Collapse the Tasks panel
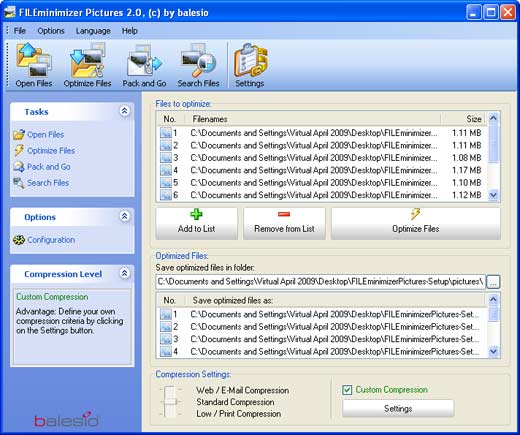This screenshot has width=520, height=435. coord(124,111)
